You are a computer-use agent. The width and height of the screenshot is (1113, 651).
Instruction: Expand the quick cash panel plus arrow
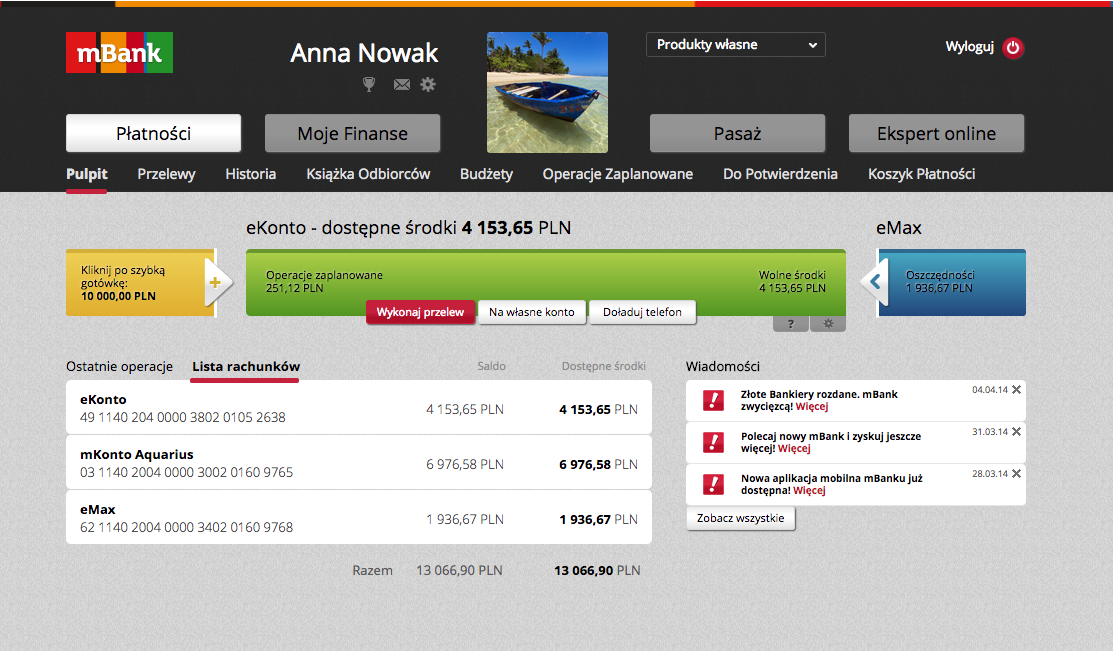click(x=215, y=283)
